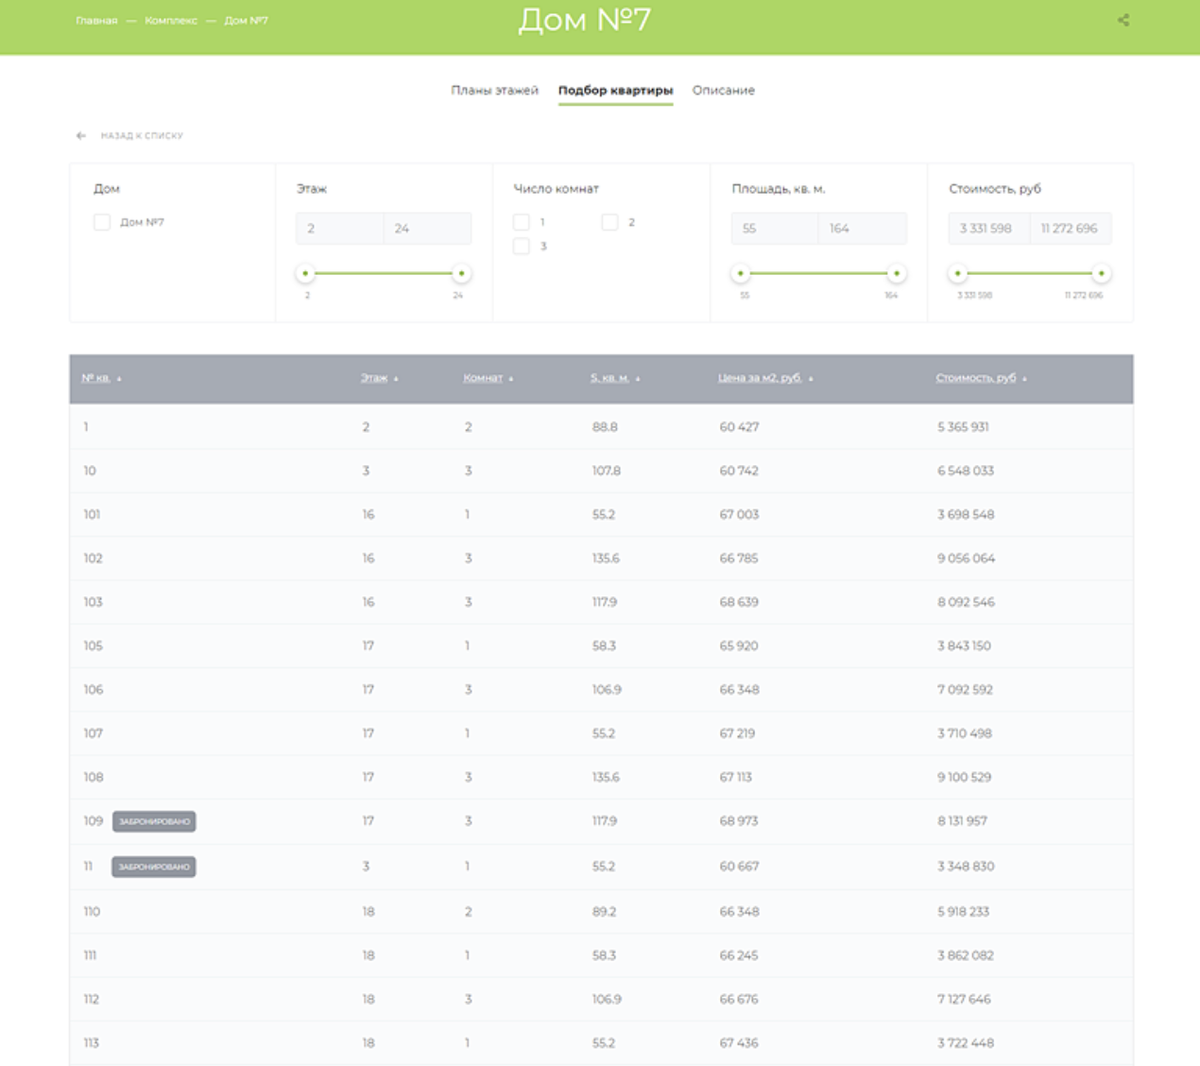Tick the 2-room checkbox

click(x=610, y=222)
